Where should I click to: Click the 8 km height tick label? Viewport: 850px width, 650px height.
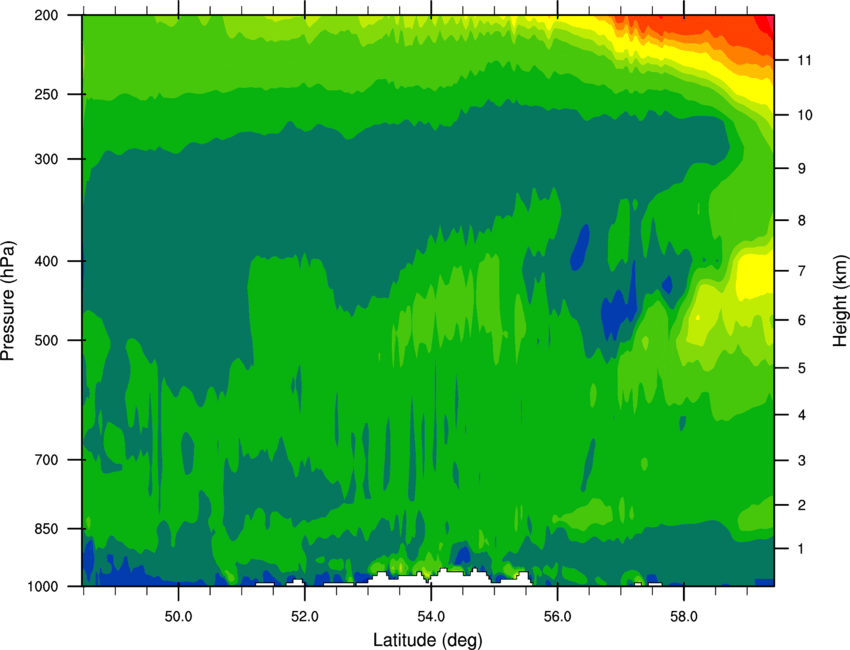pos(801,221)
